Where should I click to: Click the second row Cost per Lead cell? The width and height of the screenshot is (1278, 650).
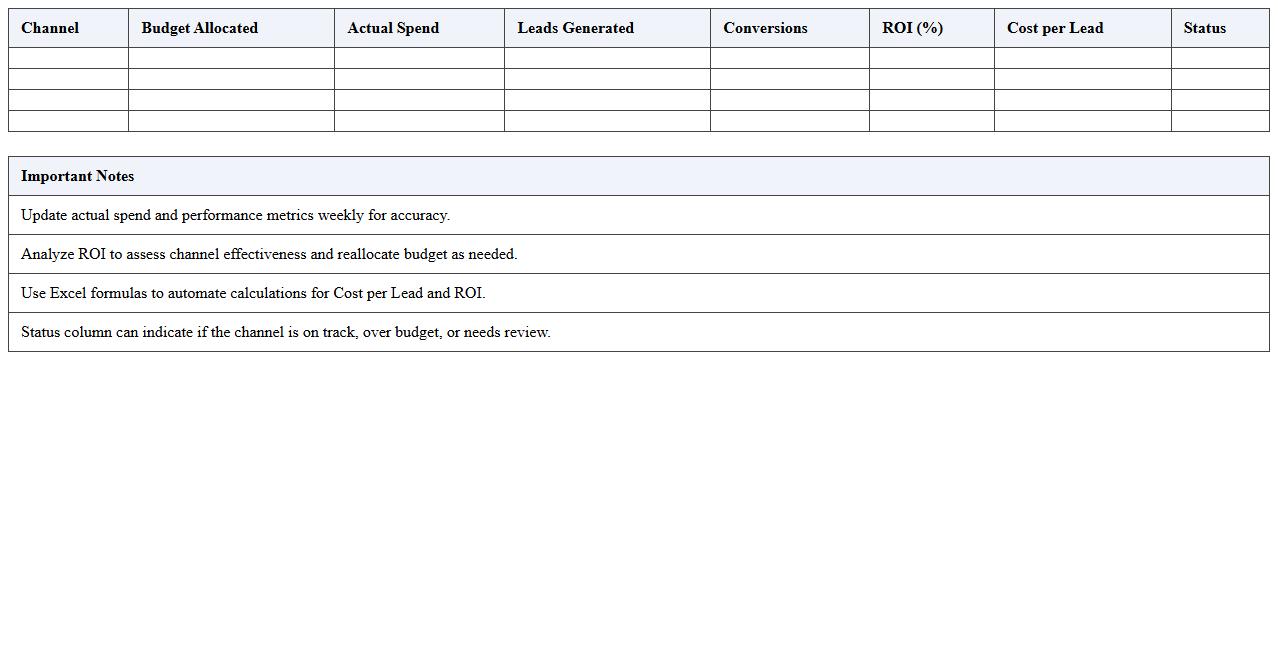click(1081, 78)
